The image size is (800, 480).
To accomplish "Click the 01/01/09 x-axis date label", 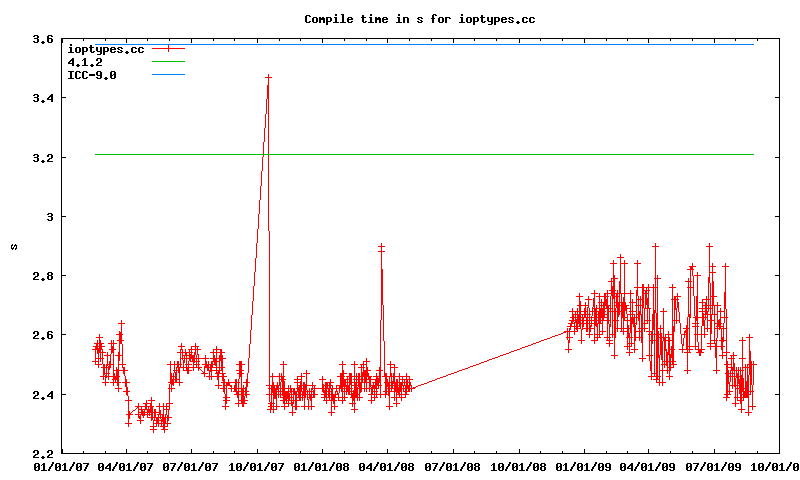I will [585, 465].
